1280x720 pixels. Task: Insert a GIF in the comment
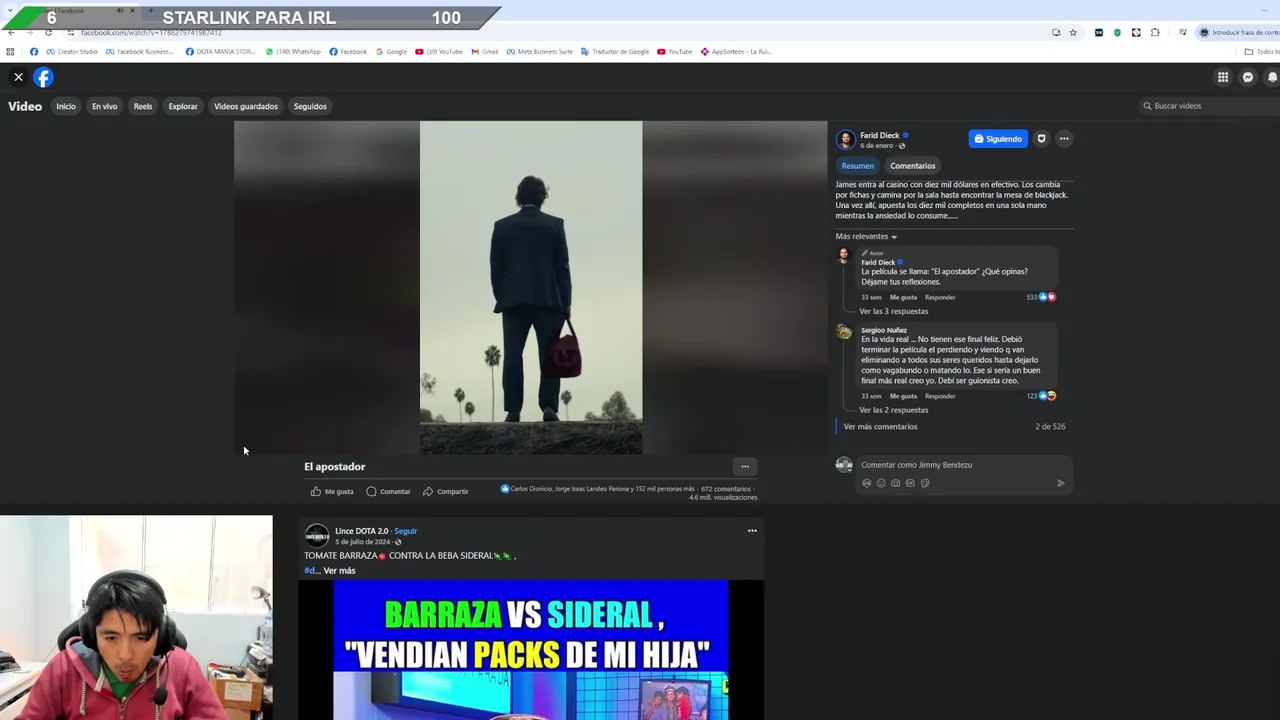910,483
